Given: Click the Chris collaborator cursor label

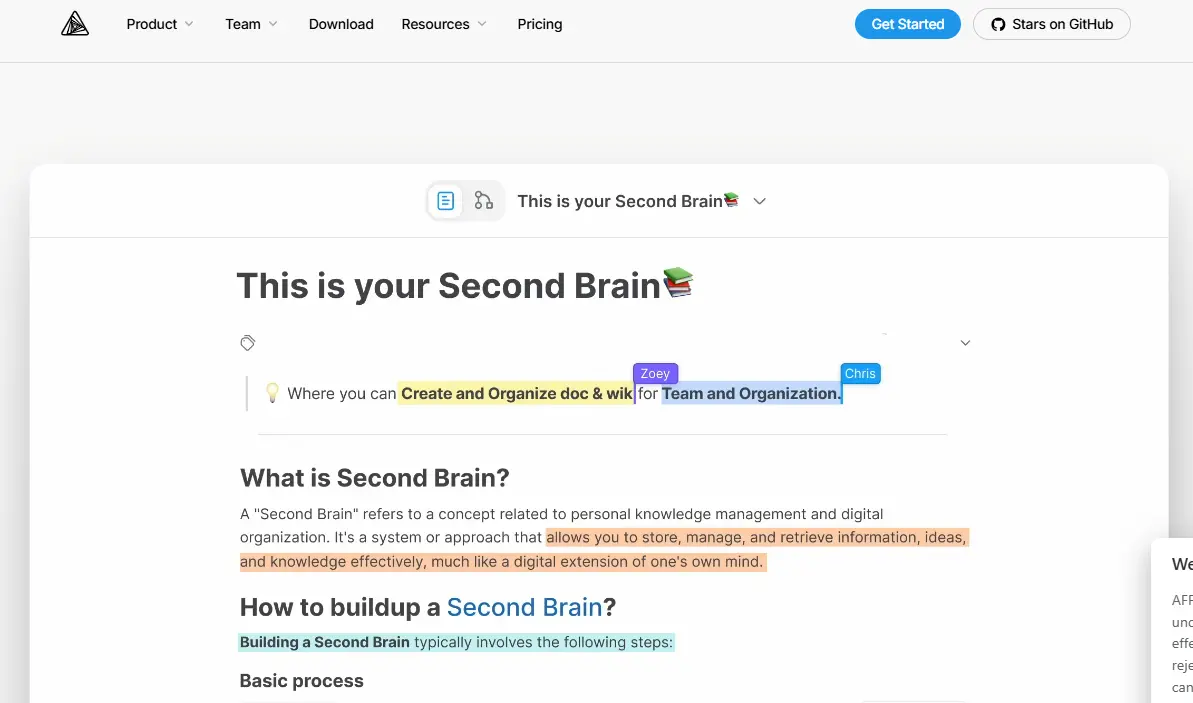Looking at the screenshot, I should pyautogui.click(x=860, y=374).
